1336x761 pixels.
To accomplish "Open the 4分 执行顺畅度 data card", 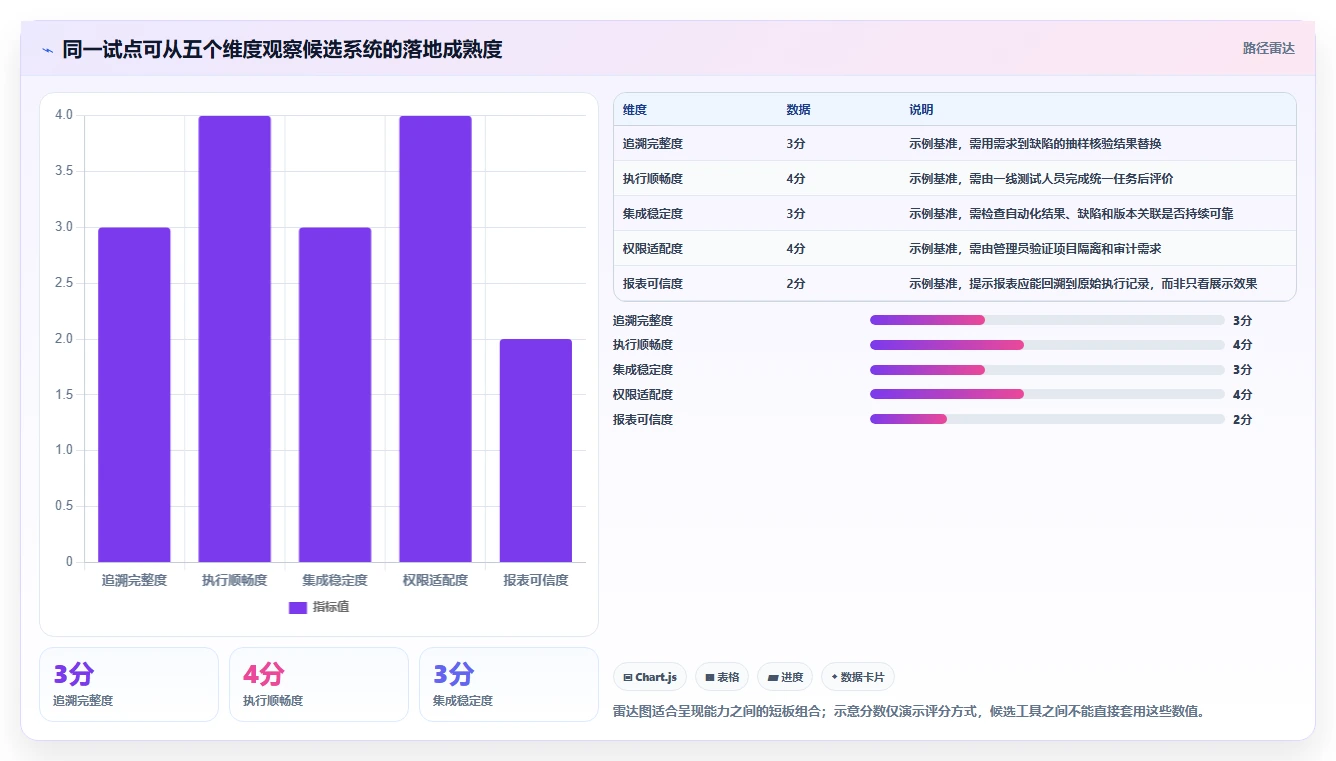I will click(x=319, y=684).
